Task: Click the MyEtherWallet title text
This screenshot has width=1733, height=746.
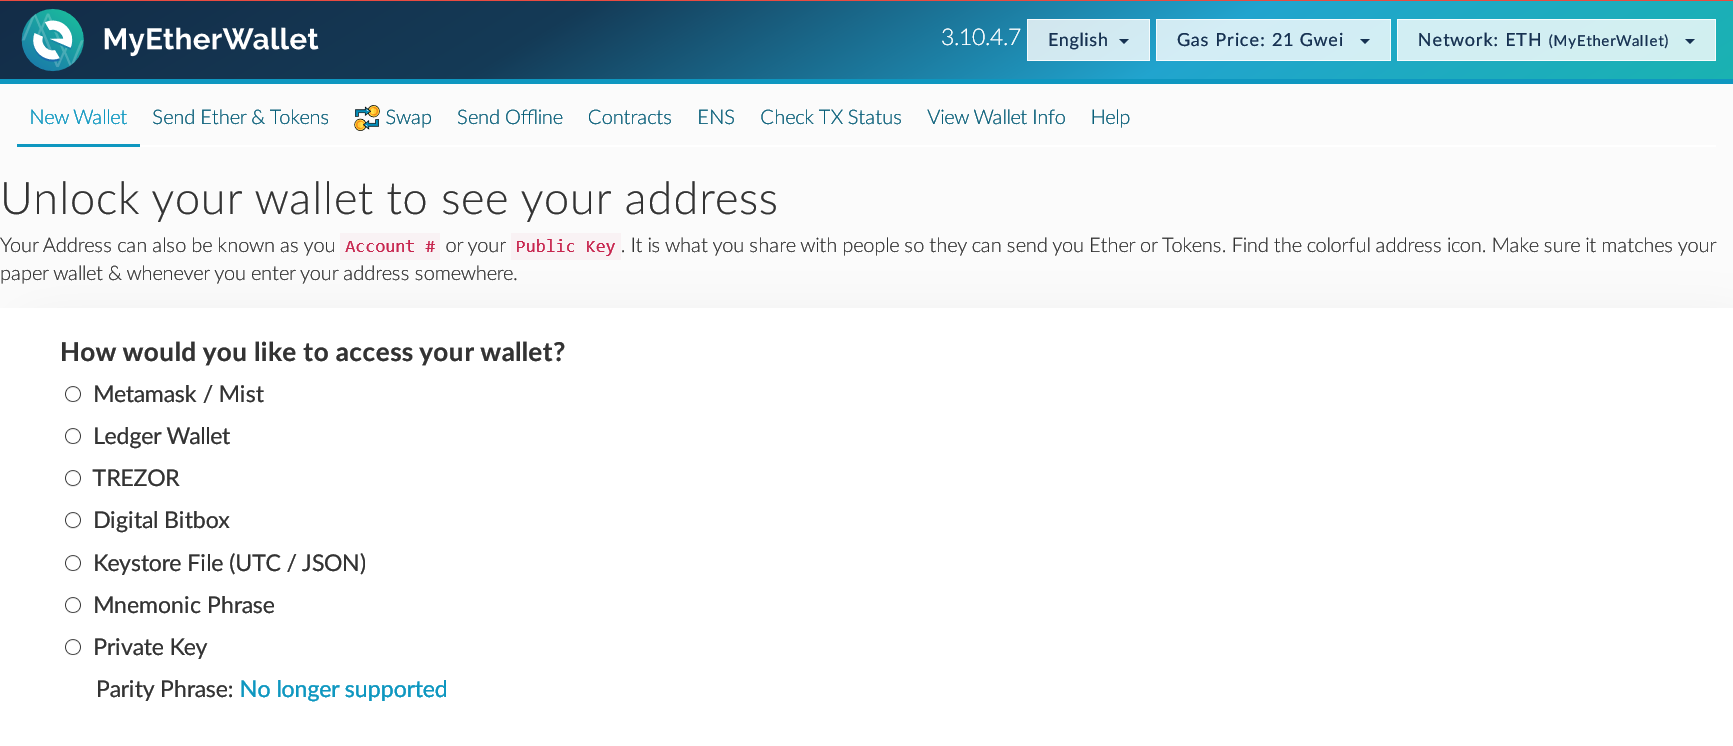Action: click(x=210, y=40)
